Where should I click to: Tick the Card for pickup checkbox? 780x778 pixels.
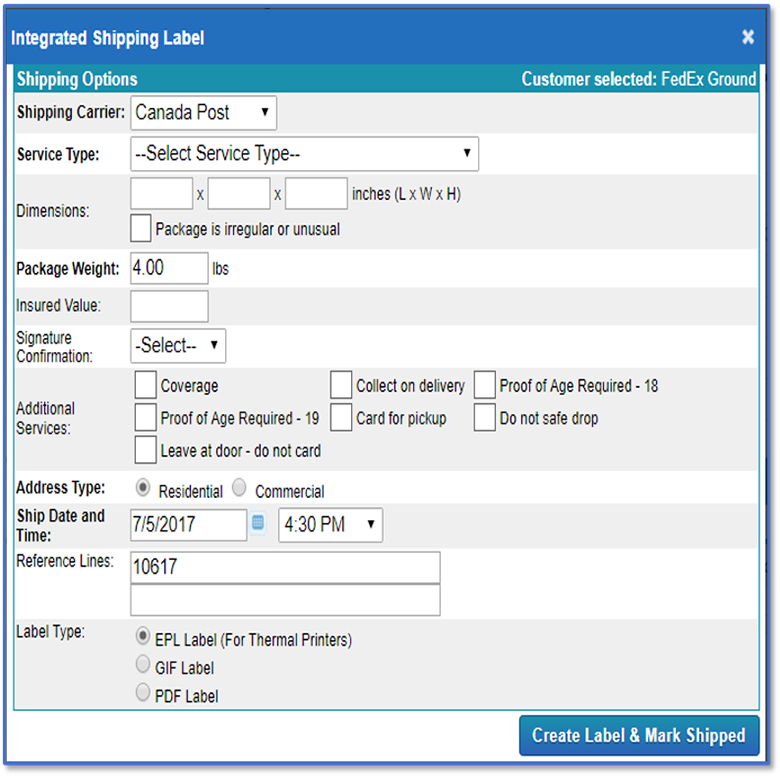coord(341,417)
